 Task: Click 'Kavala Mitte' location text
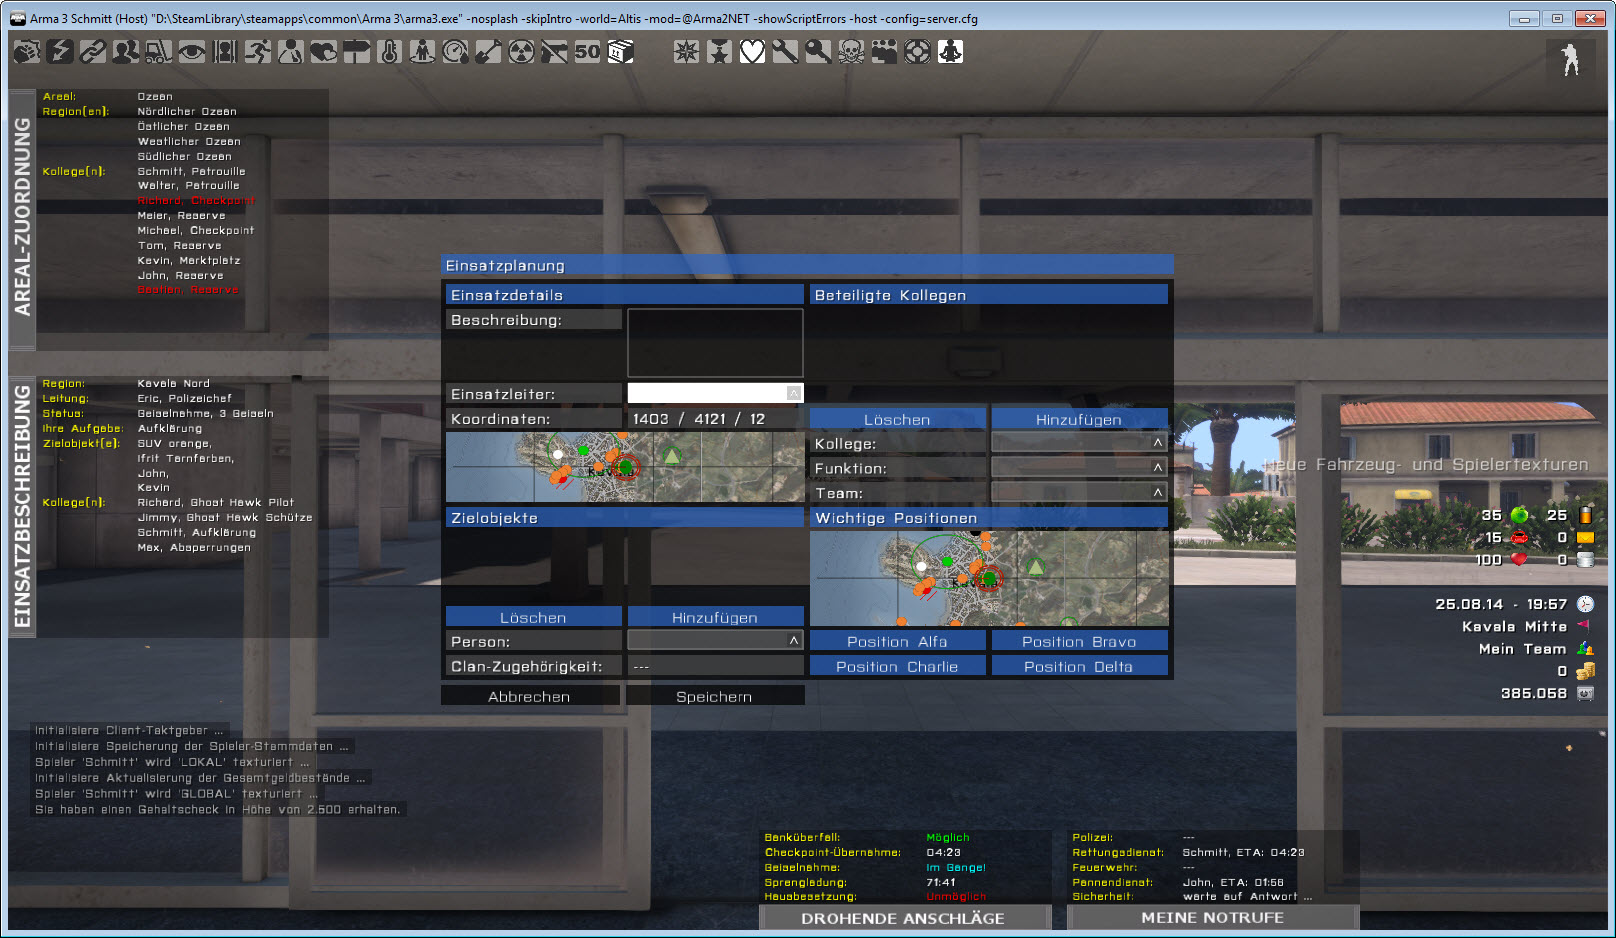click(1514, 627)
